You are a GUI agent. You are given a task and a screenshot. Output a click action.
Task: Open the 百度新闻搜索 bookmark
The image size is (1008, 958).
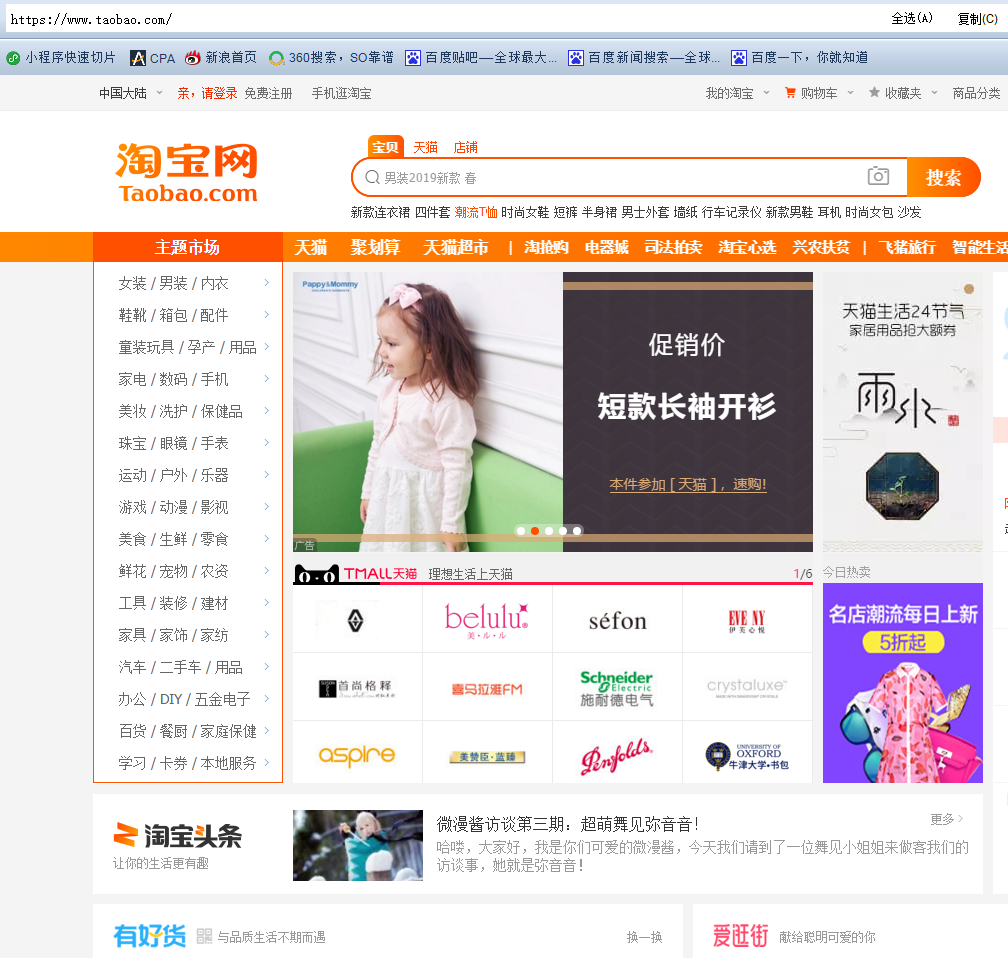pos(644,58)
